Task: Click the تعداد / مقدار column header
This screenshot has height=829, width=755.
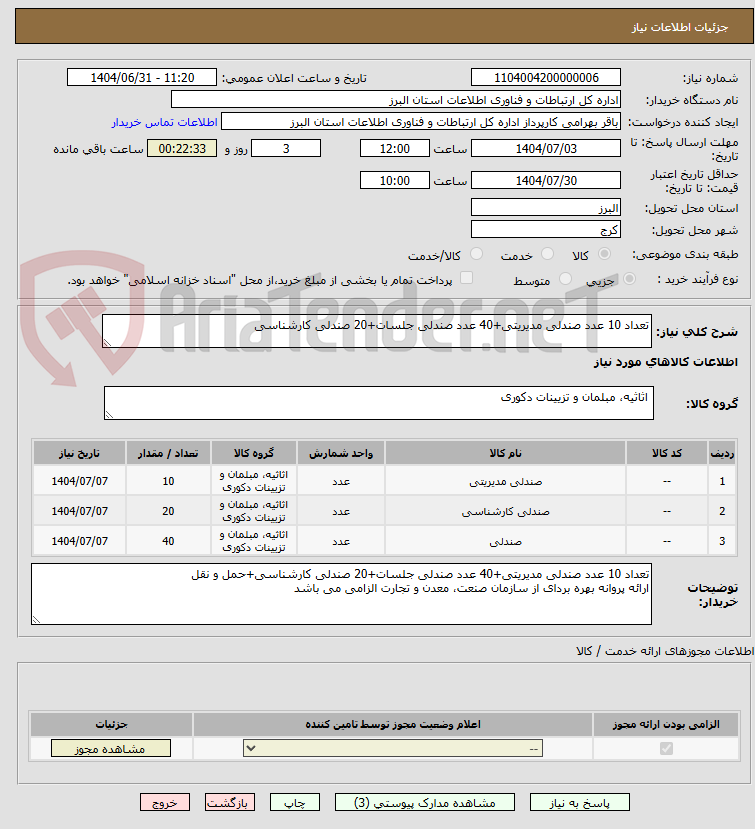Action: tap(168, 453)
